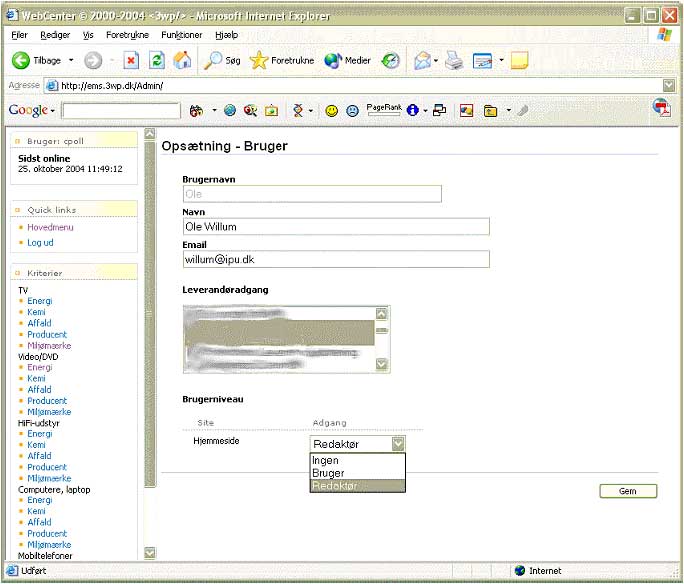The height and width of the screenshot is (584, 684).
Task: Click sidebar scrollbar down arrow
Action: pos(150,553)
